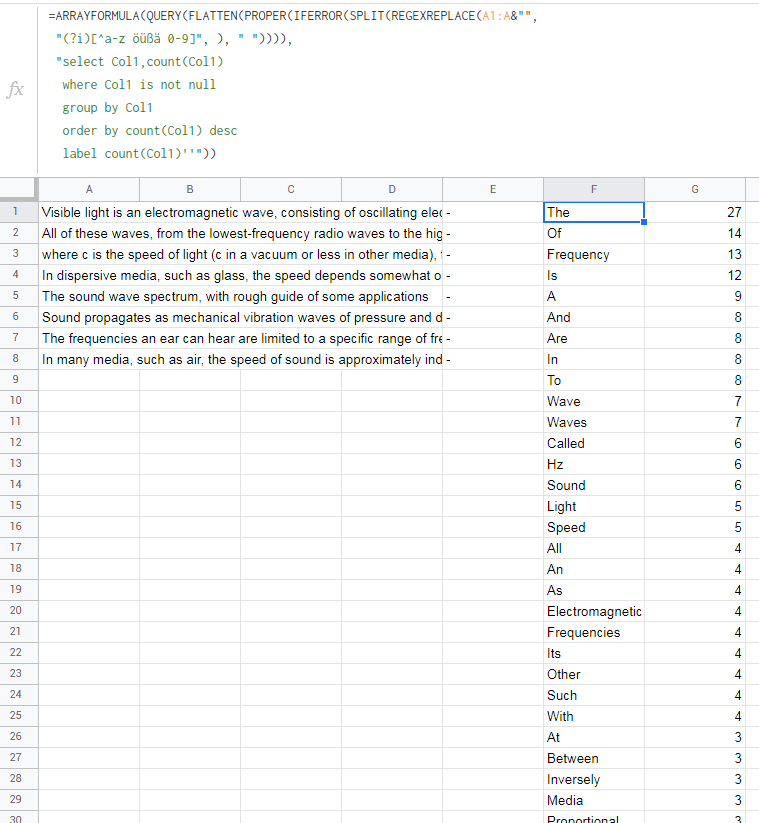Click cell 'Inversely' in column F

(594, 779)
